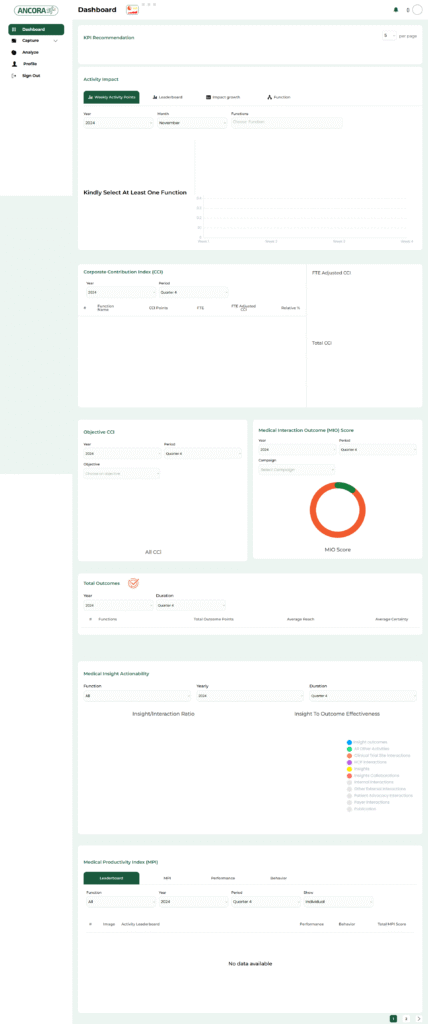The height and width of the screenshot is (1024, 428).
Task: Go to page 2 of results
Action: tap(406, 1018)
